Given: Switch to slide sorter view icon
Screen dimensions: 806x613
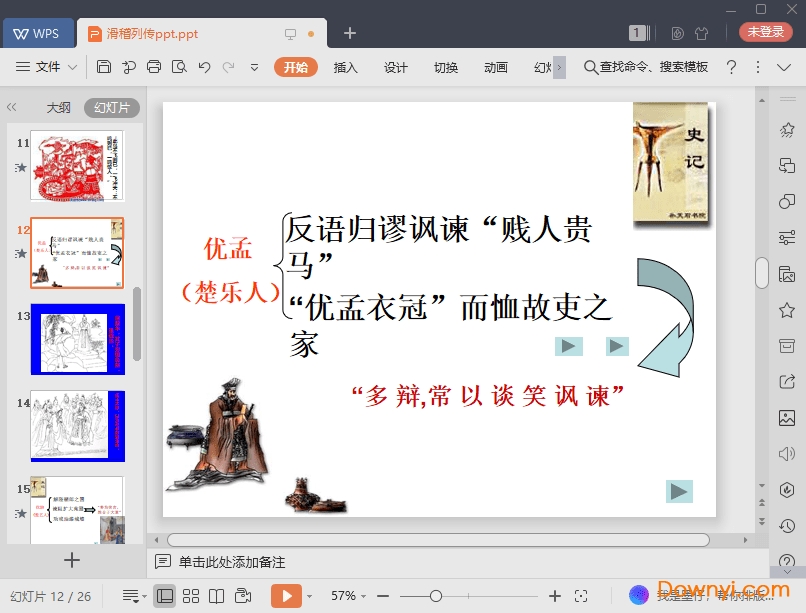Looking at the screenshot, I should tap(191, 596).
